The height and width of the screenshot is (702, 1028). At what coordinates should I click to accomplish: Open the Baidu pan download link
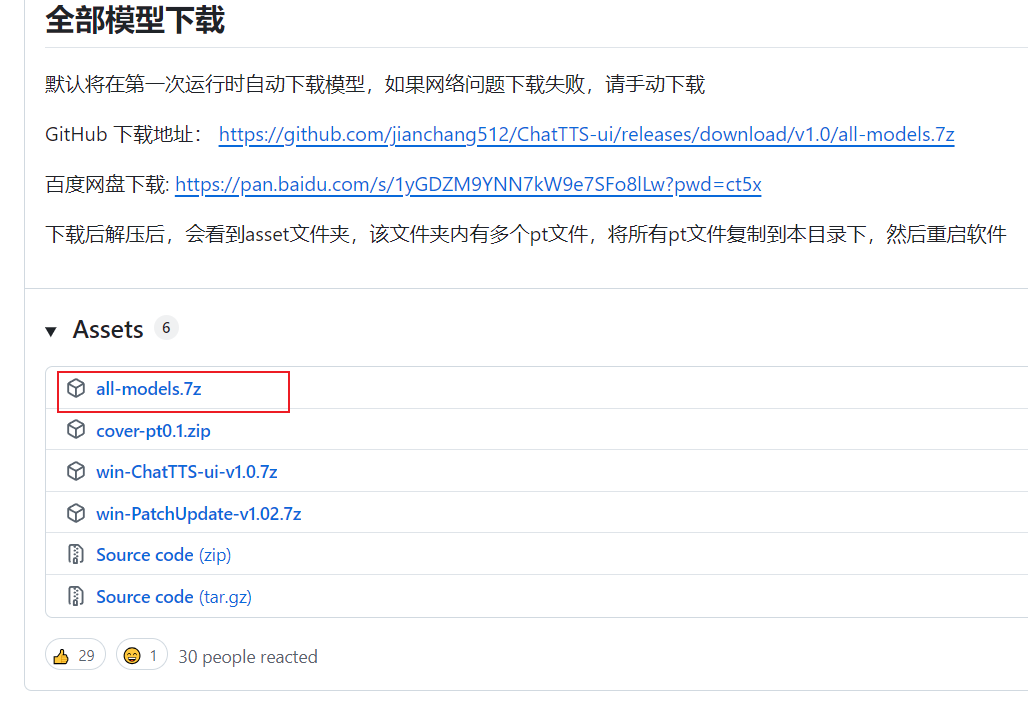tap(468, 185)
